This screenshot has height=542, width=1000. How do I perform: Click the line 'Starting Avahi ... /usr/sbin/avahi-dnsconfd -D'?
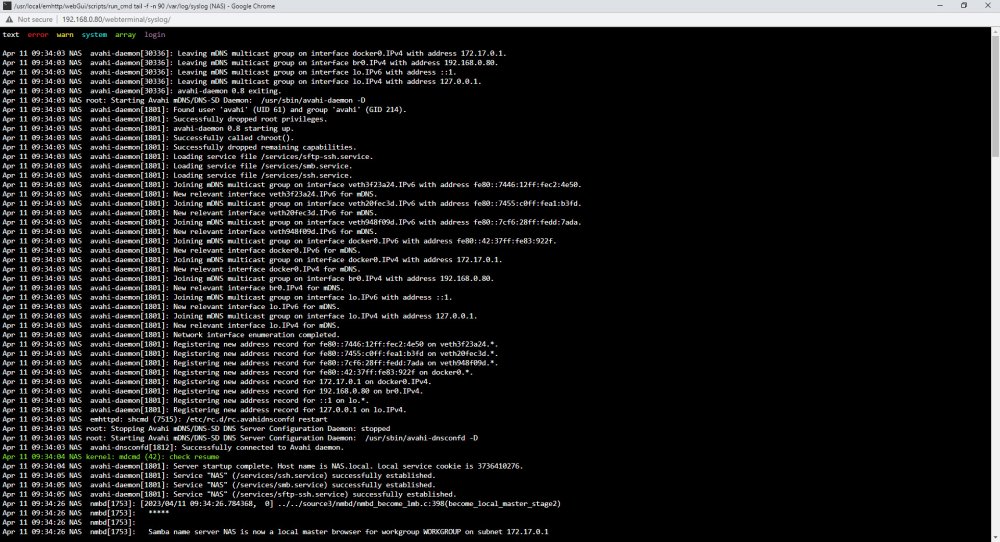[x=240, y=438]
